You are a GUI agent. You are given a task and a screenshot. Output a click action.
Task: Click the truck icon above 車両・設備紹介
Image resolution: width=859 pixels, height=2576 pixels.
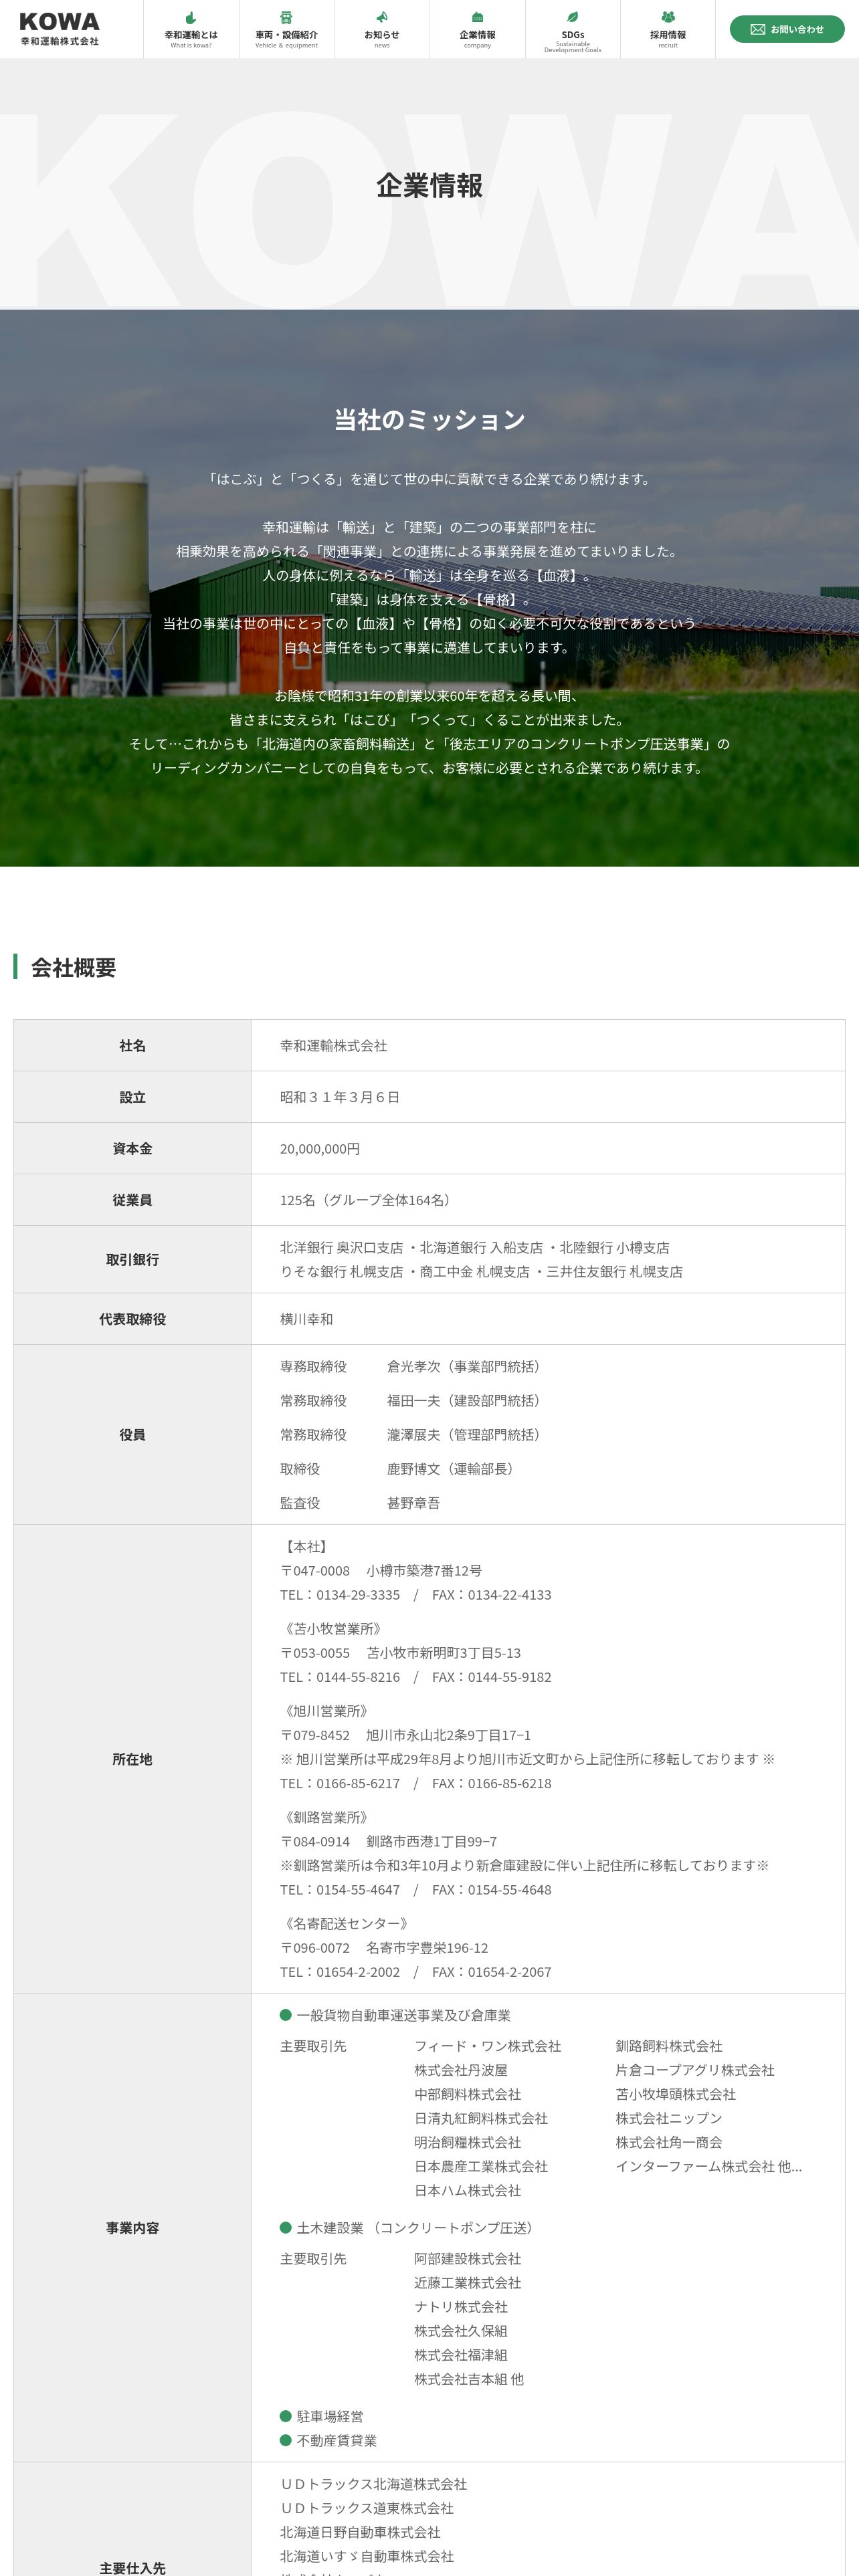pos(286,17)
